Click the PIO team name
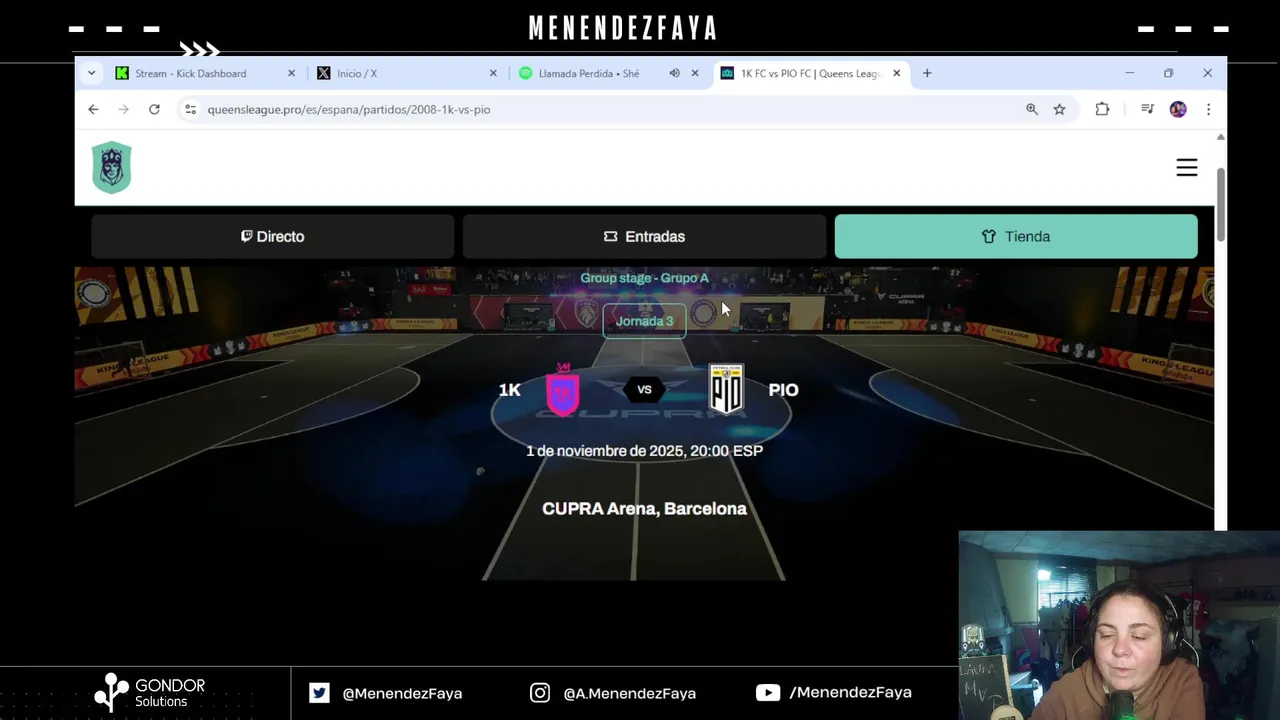This screenshot has width=1280, height=720. 783,390
